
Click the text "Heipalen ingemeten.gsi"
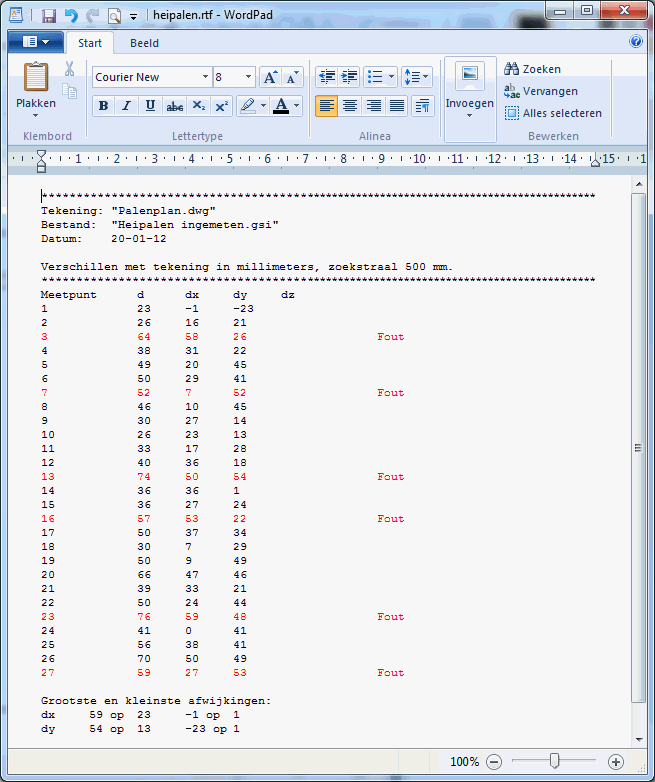195,225
